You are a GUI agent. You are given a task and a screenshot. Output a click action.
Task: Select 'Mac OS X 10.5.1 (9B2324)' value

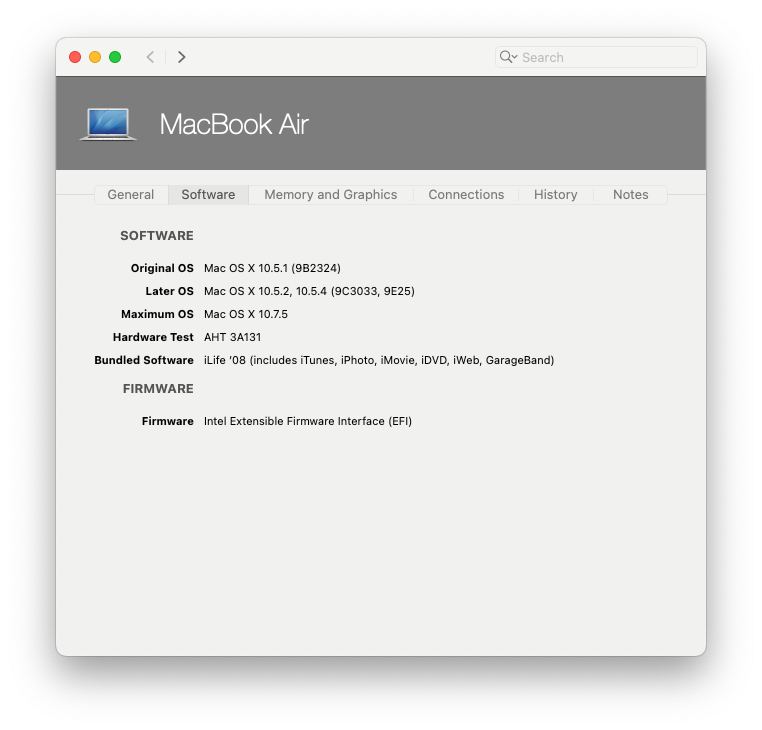coord(272,268)
